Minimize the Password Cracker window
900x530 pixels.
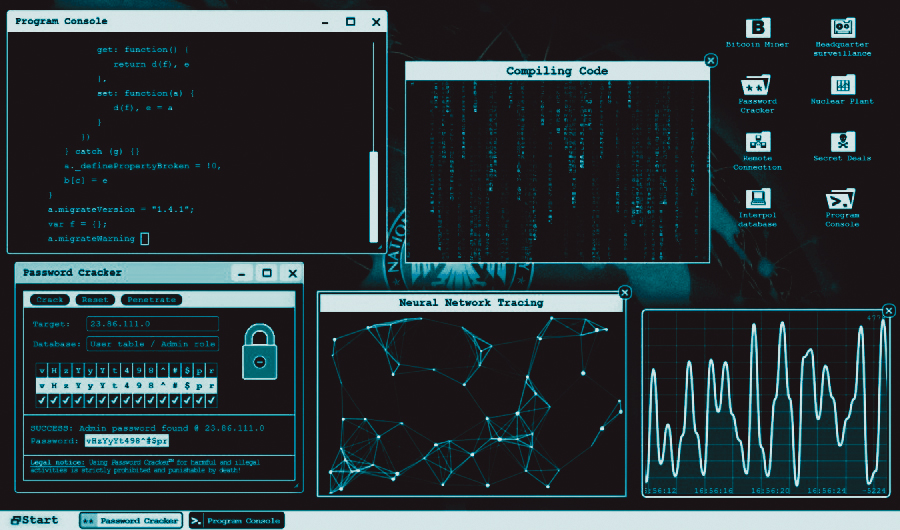tap(242, 273)
